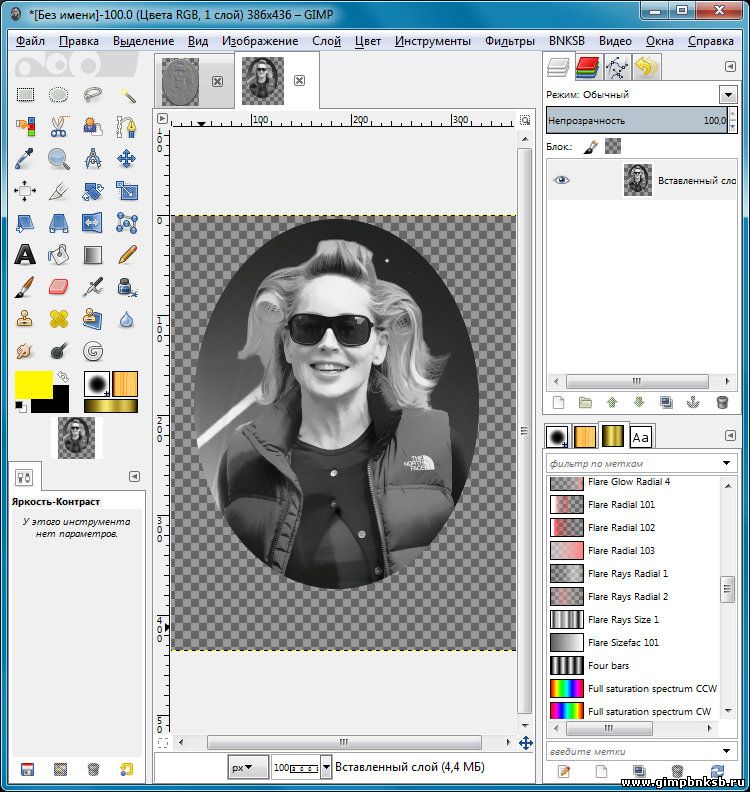Viewport: 750px width, 792px height.
Task: Delete layer using trash icon in Layers panel
Action: [x=722, y=403]
